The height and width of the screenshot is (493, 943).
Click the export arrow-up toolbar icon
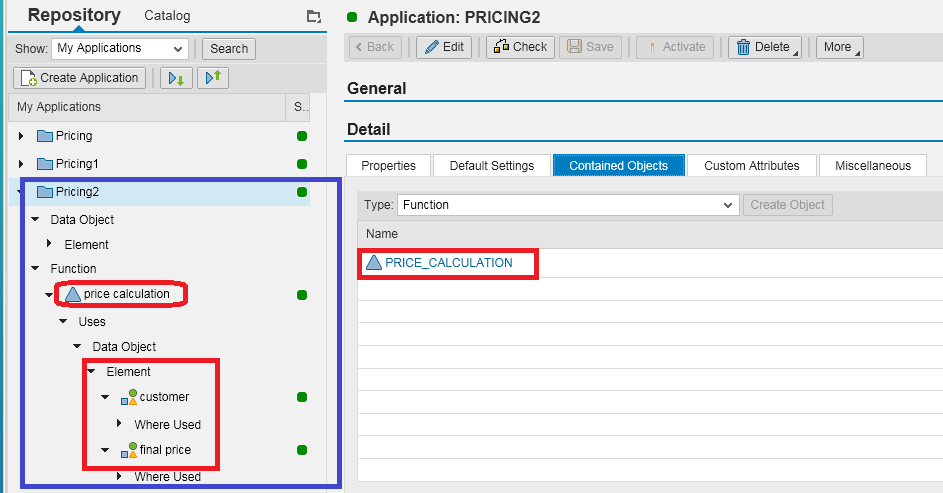213,78
